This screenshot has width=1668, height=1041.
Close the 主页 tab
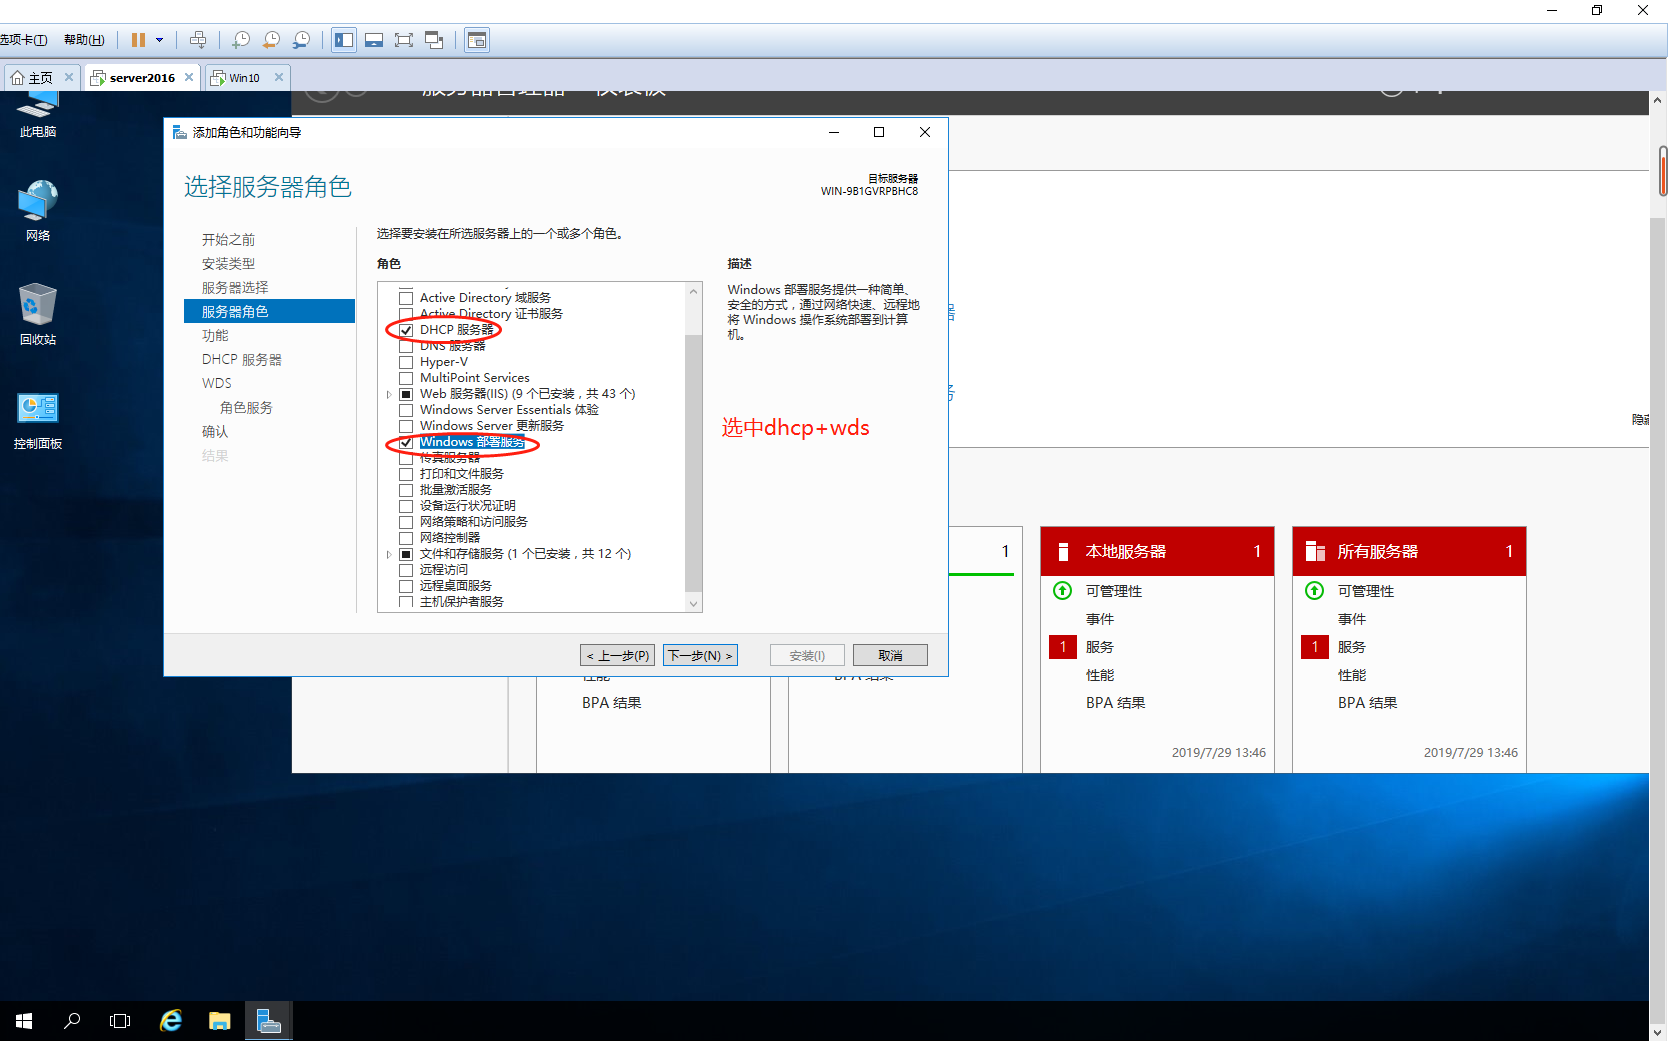[69, 77]
